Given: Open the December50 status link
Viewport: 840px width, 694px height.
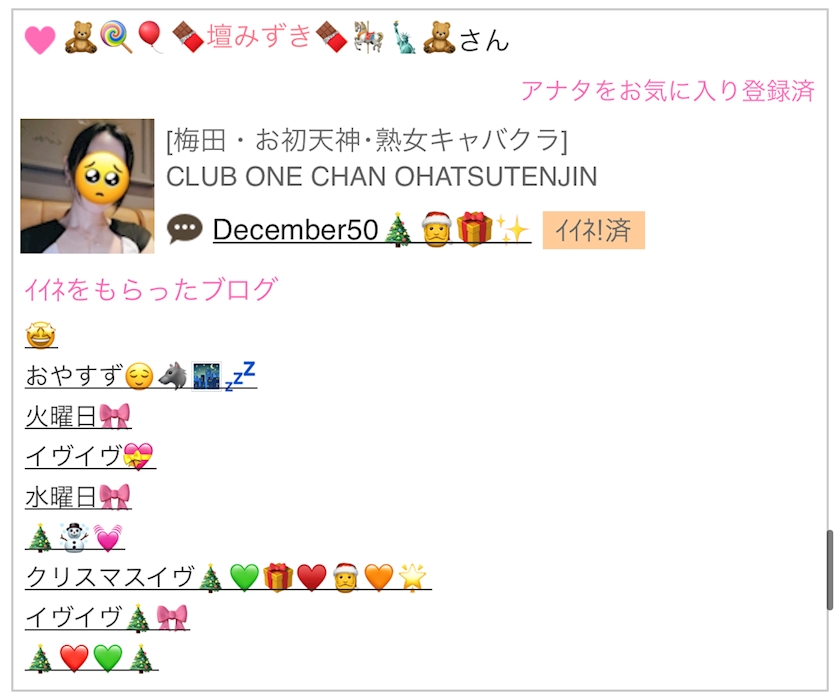Looking at the screenshot, I should [372, 229].
